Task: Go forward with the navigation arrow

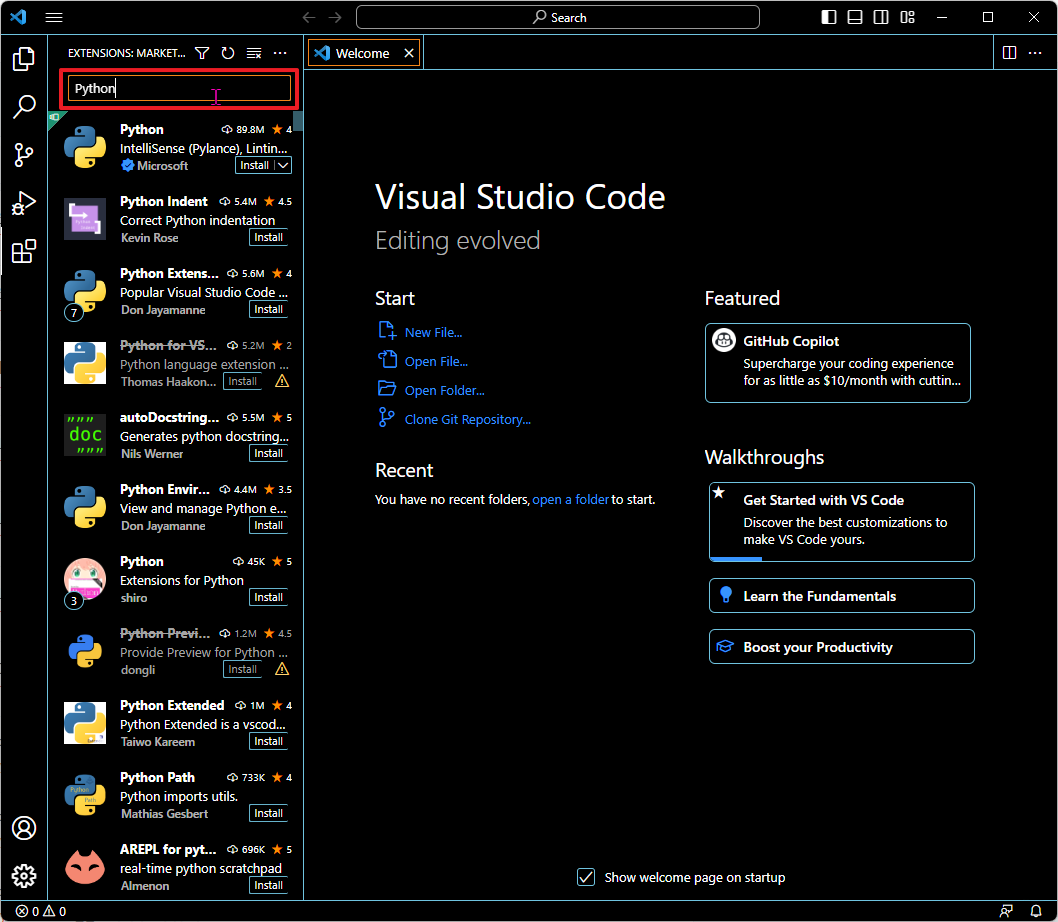Action: [x=335, y=18]
